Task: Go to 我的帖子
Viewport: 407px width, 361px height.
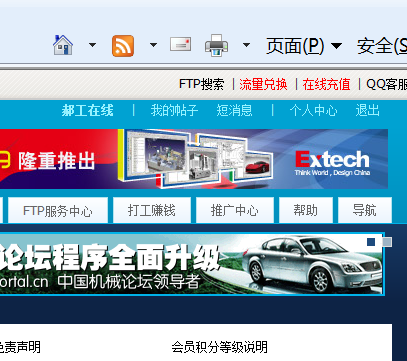Action: (x=174, y=110)
